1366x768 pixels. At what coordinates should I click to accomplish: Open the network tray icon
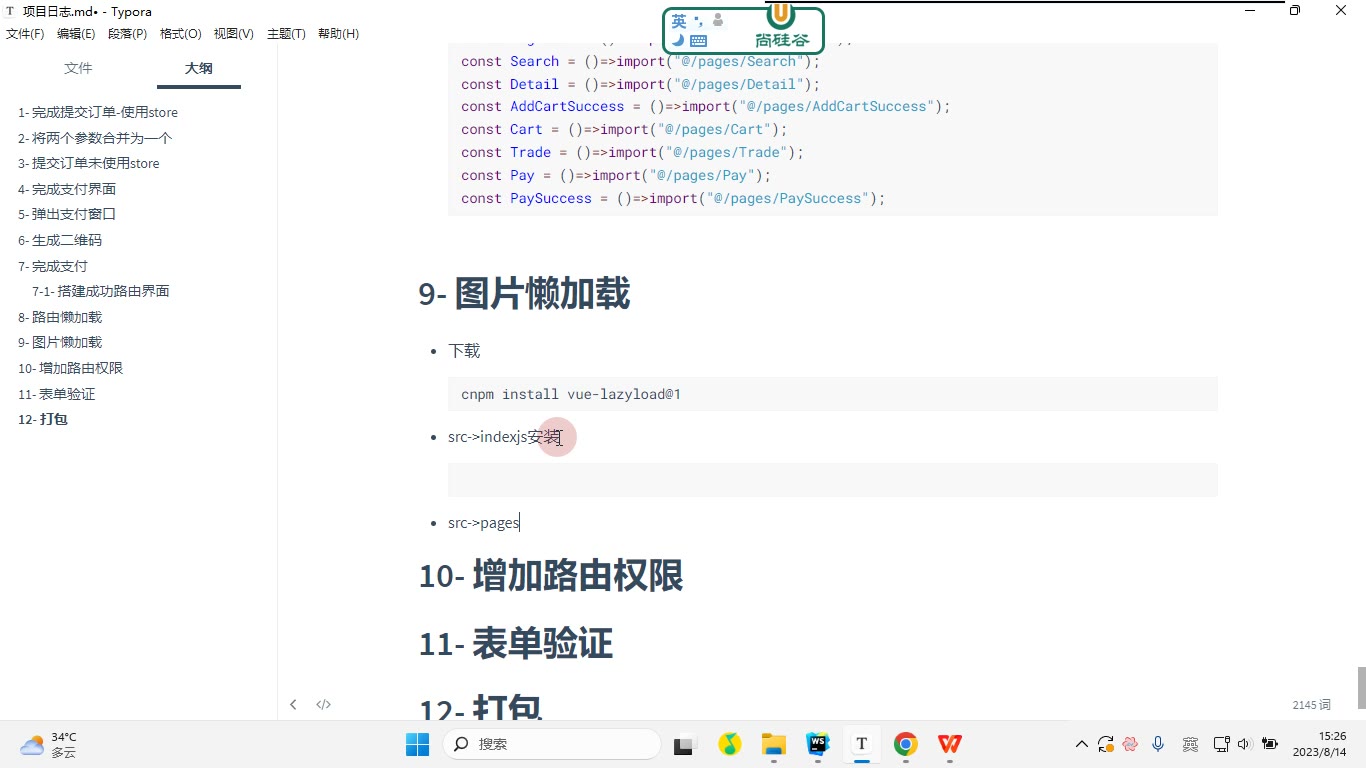pos(1221,744)
